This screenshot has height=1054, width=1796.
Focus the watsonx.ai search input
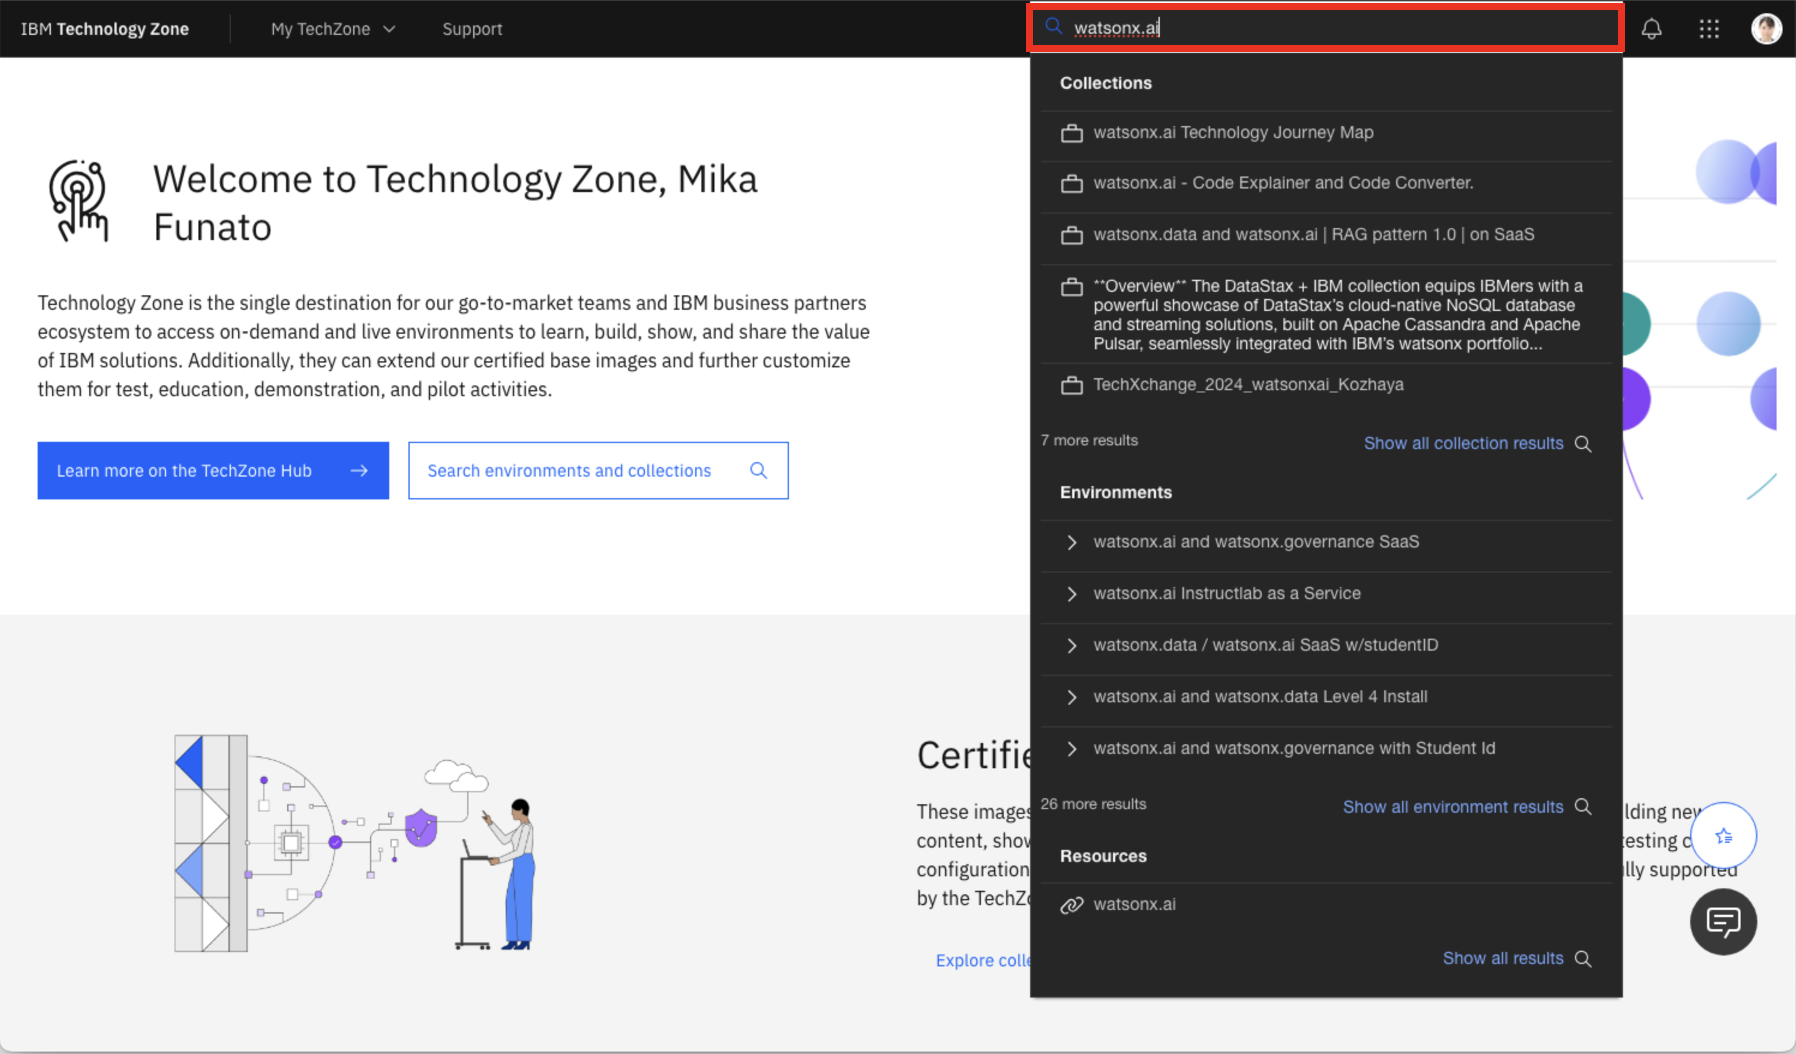coord(1325,28)
